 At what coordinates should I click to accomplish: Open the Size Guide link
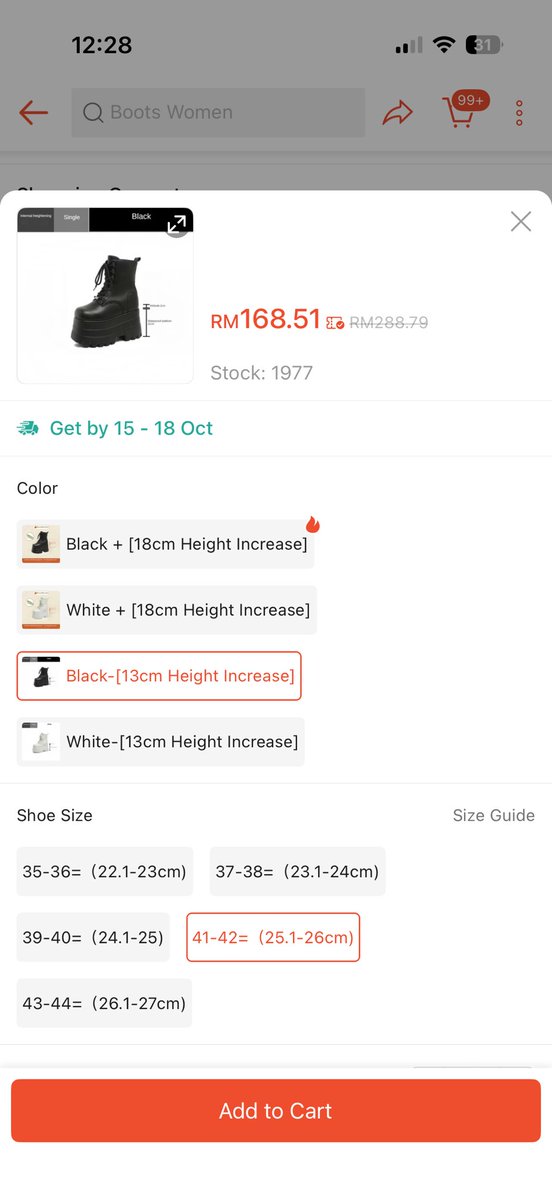494,815
